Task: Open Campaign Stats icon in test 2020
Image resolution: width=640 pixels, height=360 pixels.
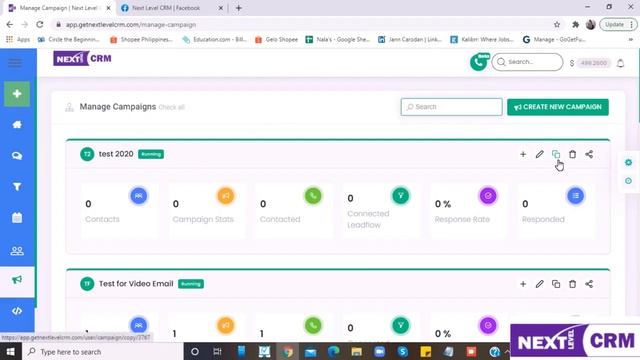Action: pos(226,196)
